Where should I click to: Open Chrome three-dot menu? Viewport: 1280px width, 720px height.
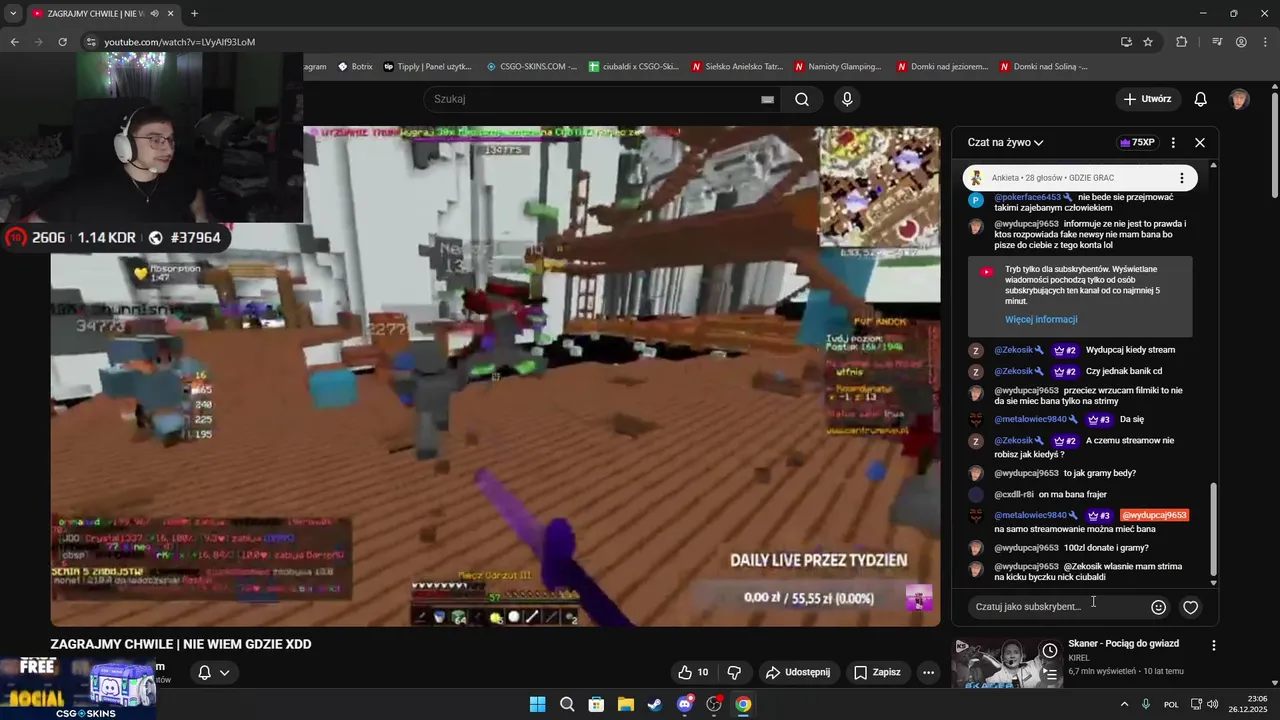pyautogui.click(x=1264, y=42)
